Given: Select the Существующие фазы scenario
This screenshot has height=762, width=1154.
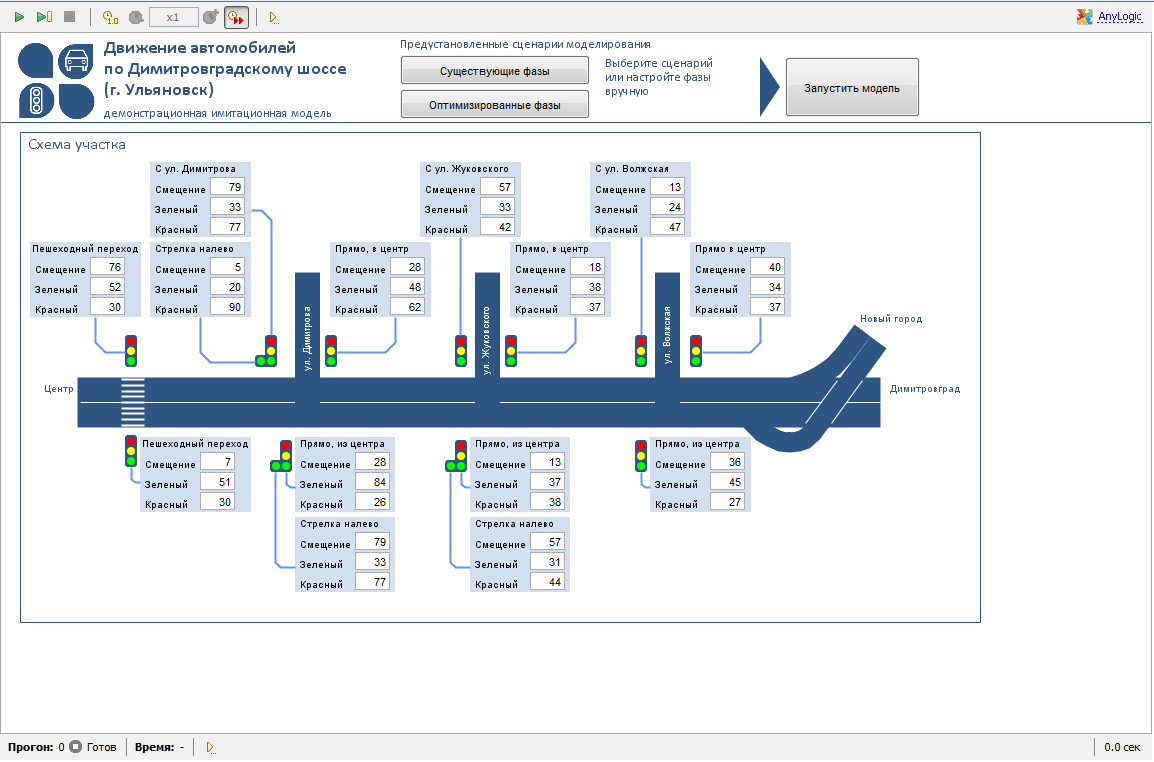Looking at the screenshot, I should click(x=495, y=71).
